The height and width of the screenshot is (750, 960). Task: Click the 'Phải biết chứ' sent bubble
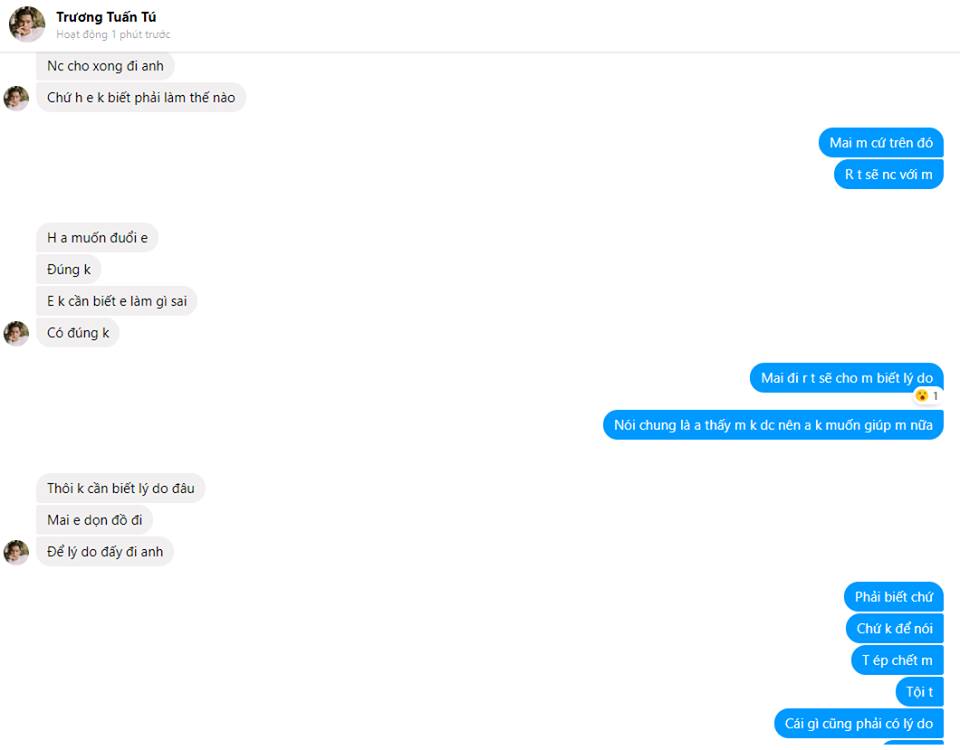point(893,597)
